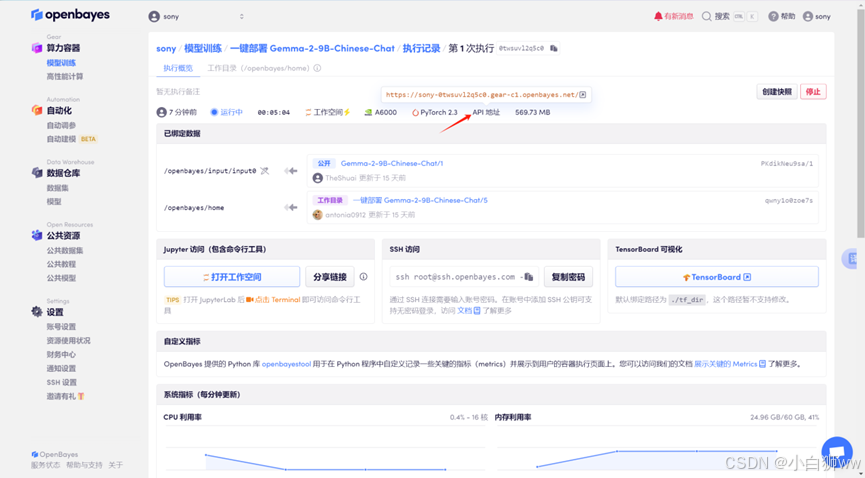Copy the SSH command with the copy icon
The image size is (865, 478).
pos(528,277)
